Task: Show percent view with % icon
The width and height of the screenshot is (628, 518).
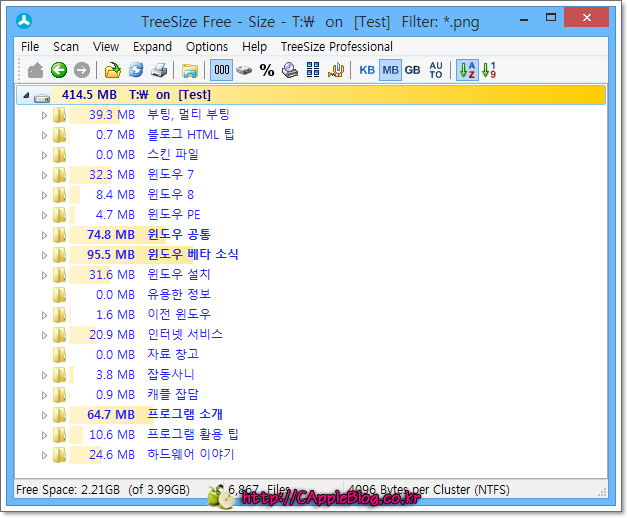Action: pyautogui.click(x=267, y=71)
